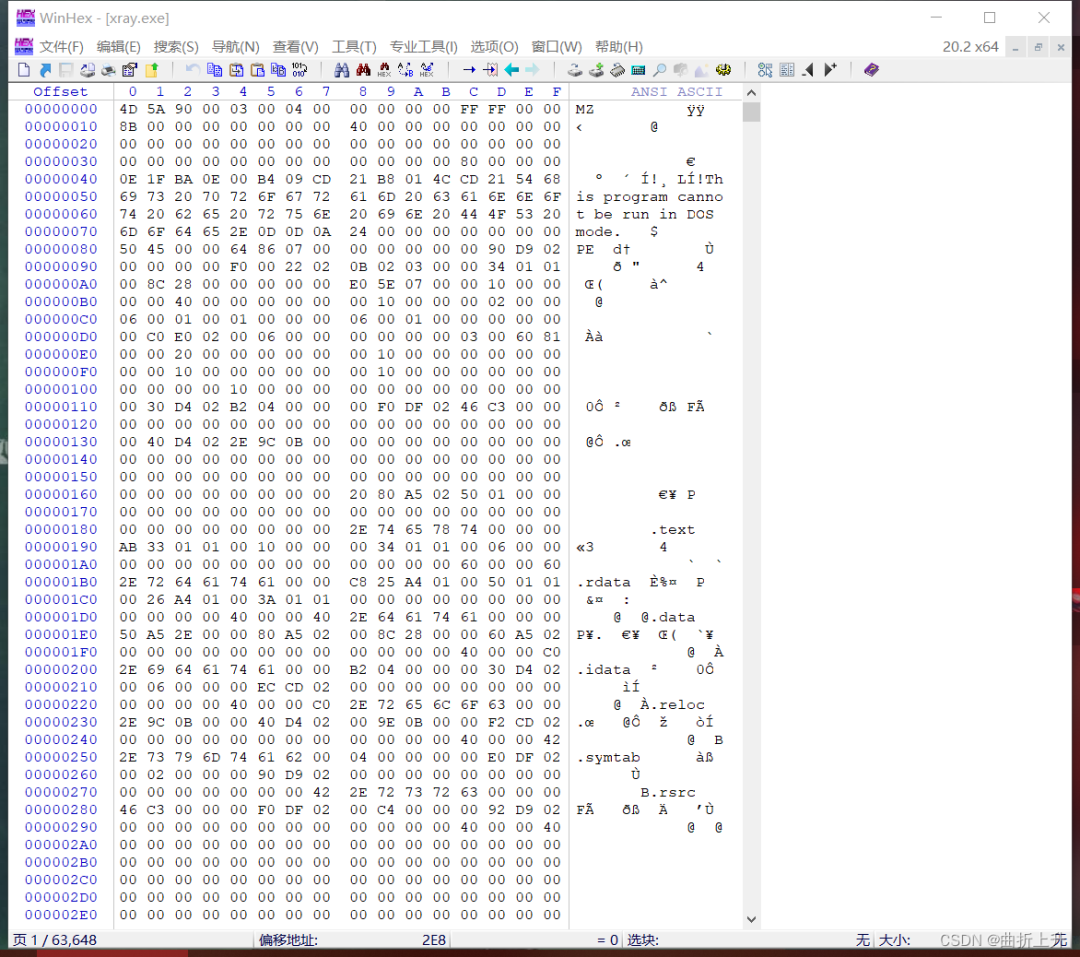Open the purple Help book icon

coord(871,70)
